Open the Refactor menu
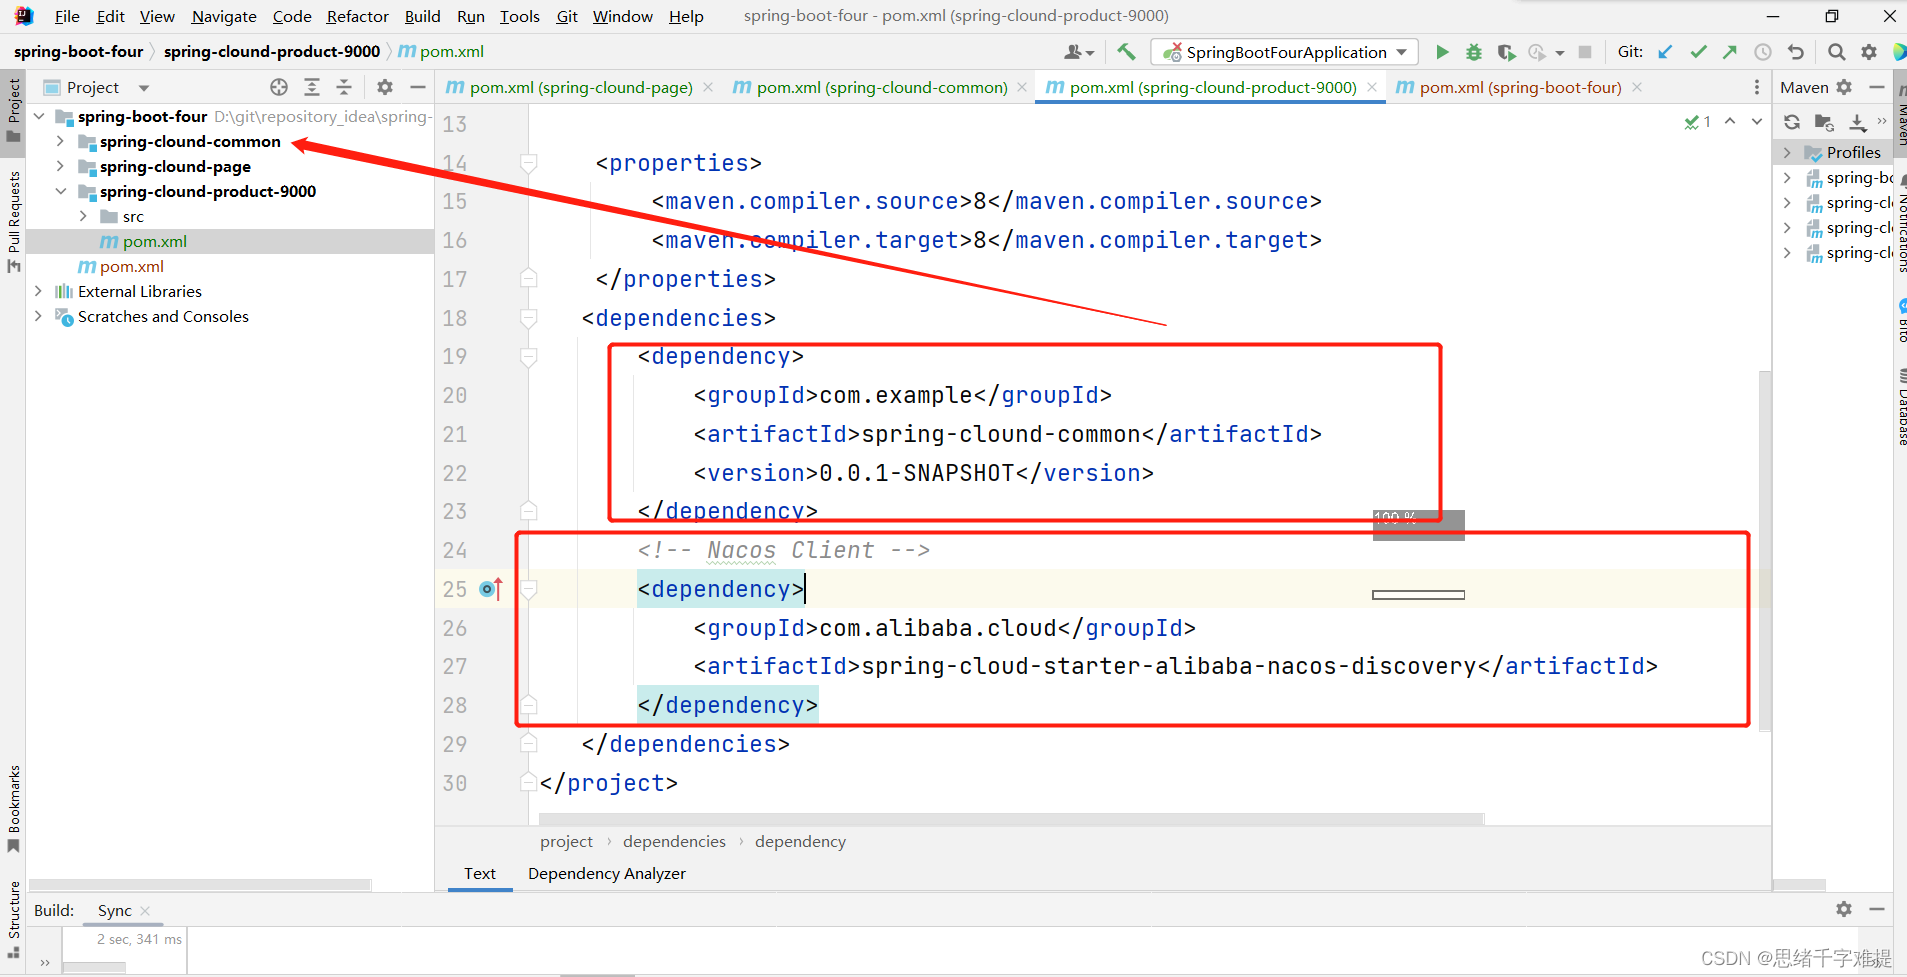This screenshot has height=977, width=1907. (357, 16)
